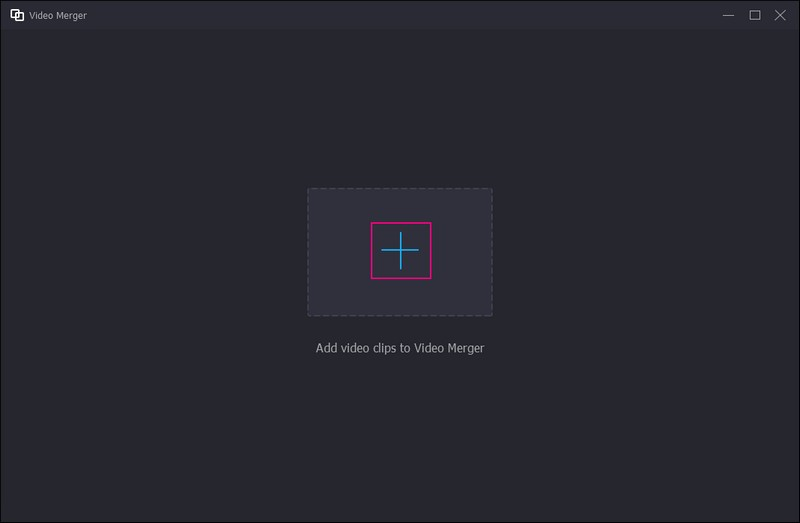Click the 'Add video clips to Video Merger' text
This screenshot has width=800, height=523.
pyautogui.click(x=400, y=348)
